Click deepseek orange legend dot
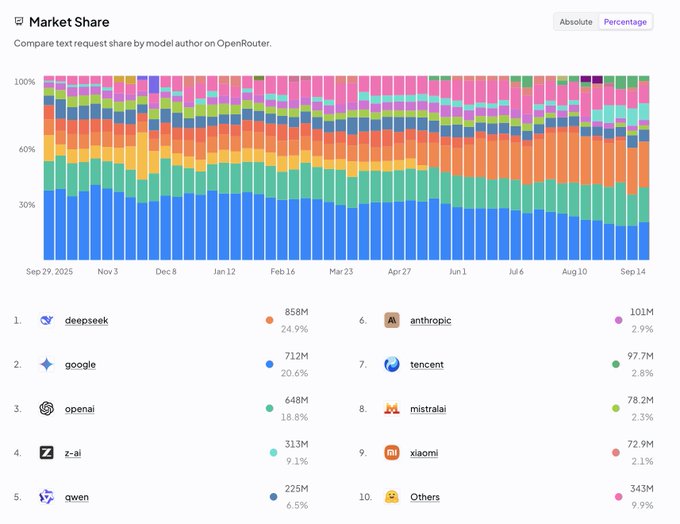 269,320
